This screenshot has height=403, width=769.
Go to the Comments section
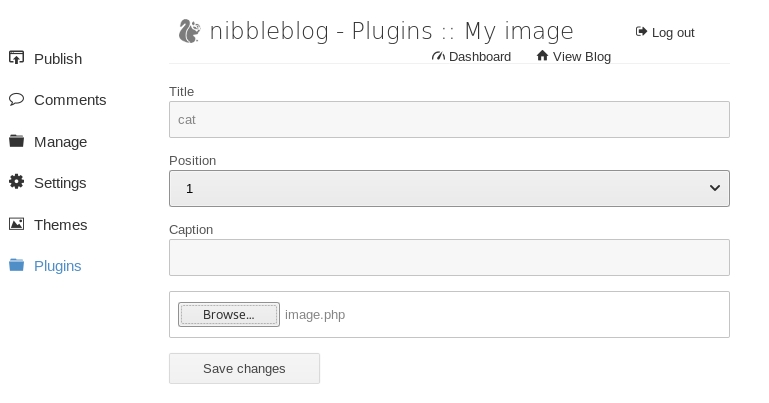[70, 100]
